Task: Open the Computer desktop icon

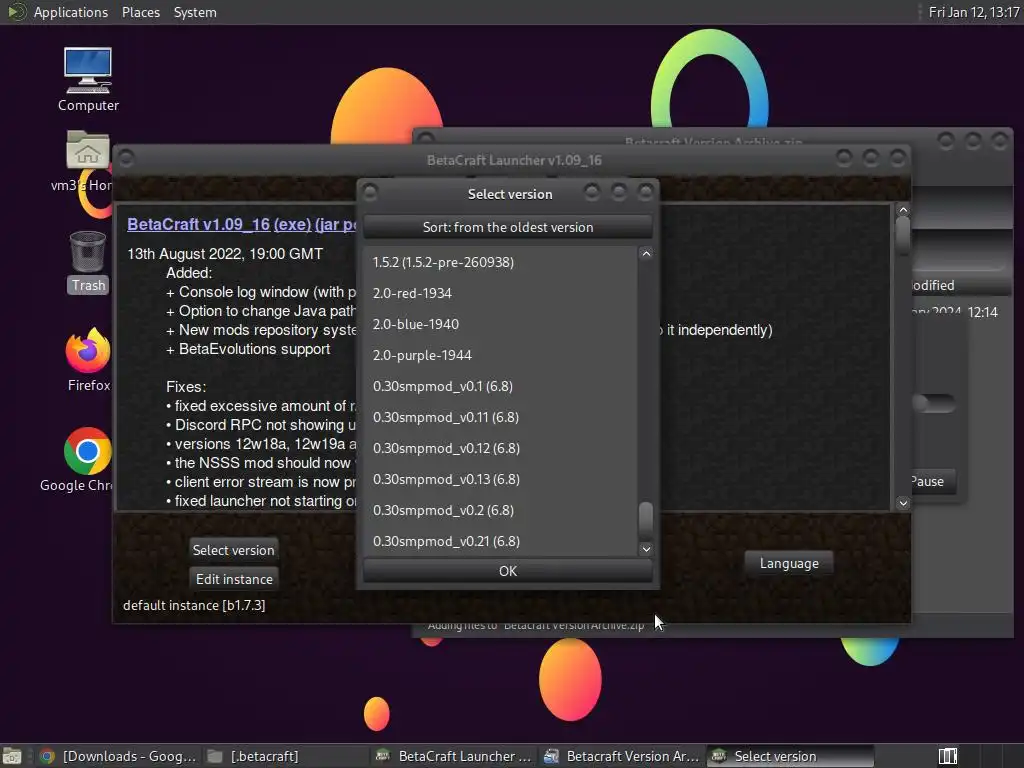Action: pos(88,78)
